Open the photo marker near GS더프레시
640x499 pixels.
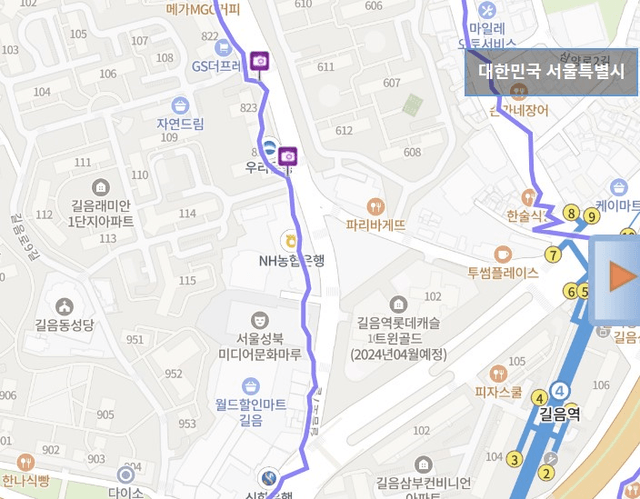click(259, 61)
